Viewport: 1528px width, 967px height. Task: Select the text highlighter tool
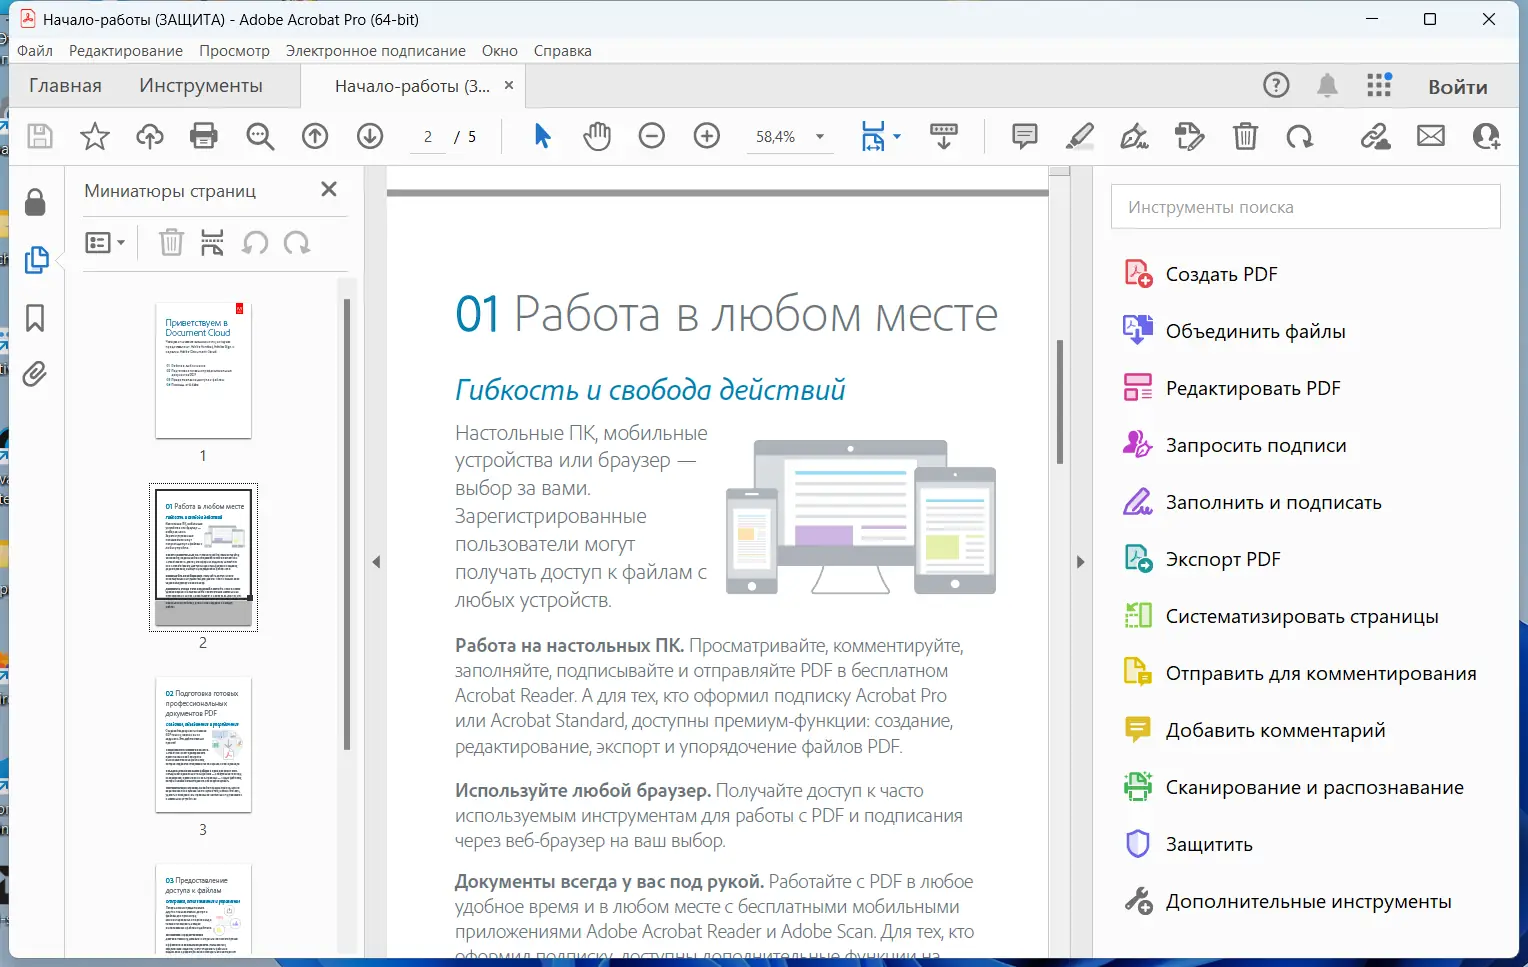coord(1080,136)
